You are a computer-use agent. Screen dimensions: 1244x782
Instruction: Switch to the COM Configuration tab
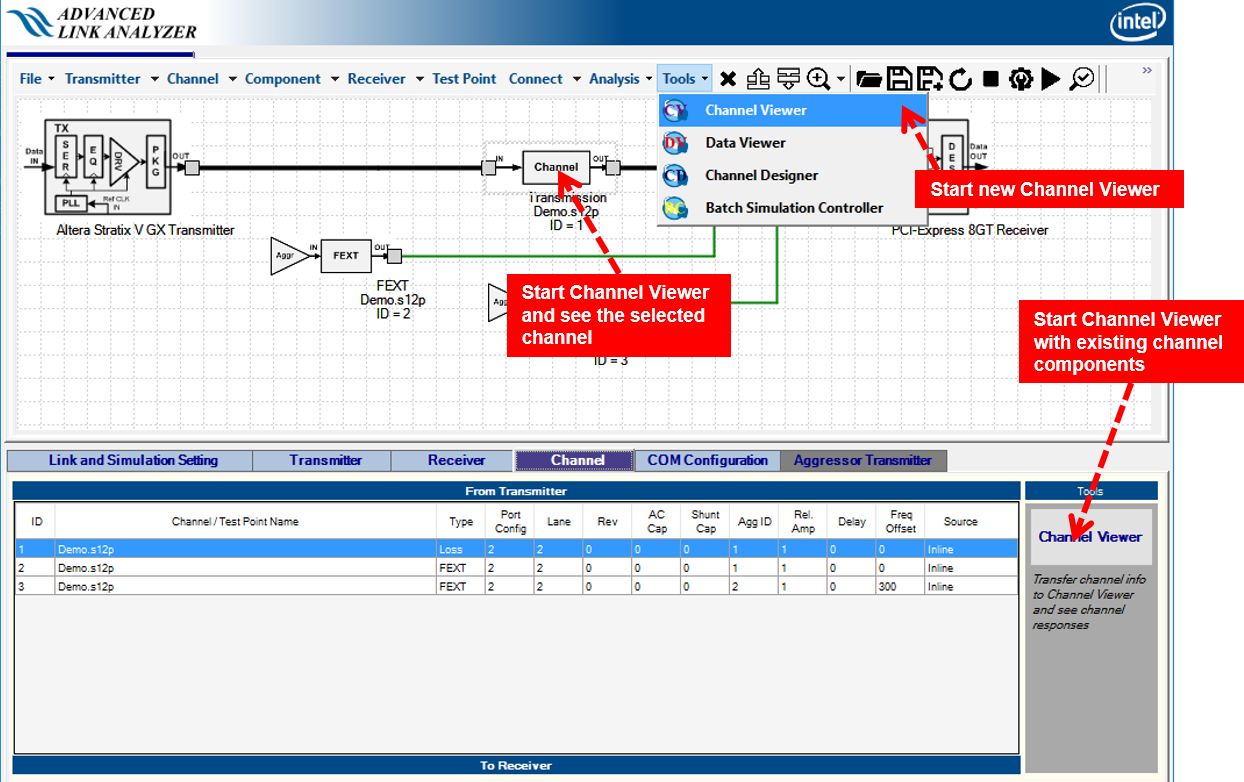[707, 461]
